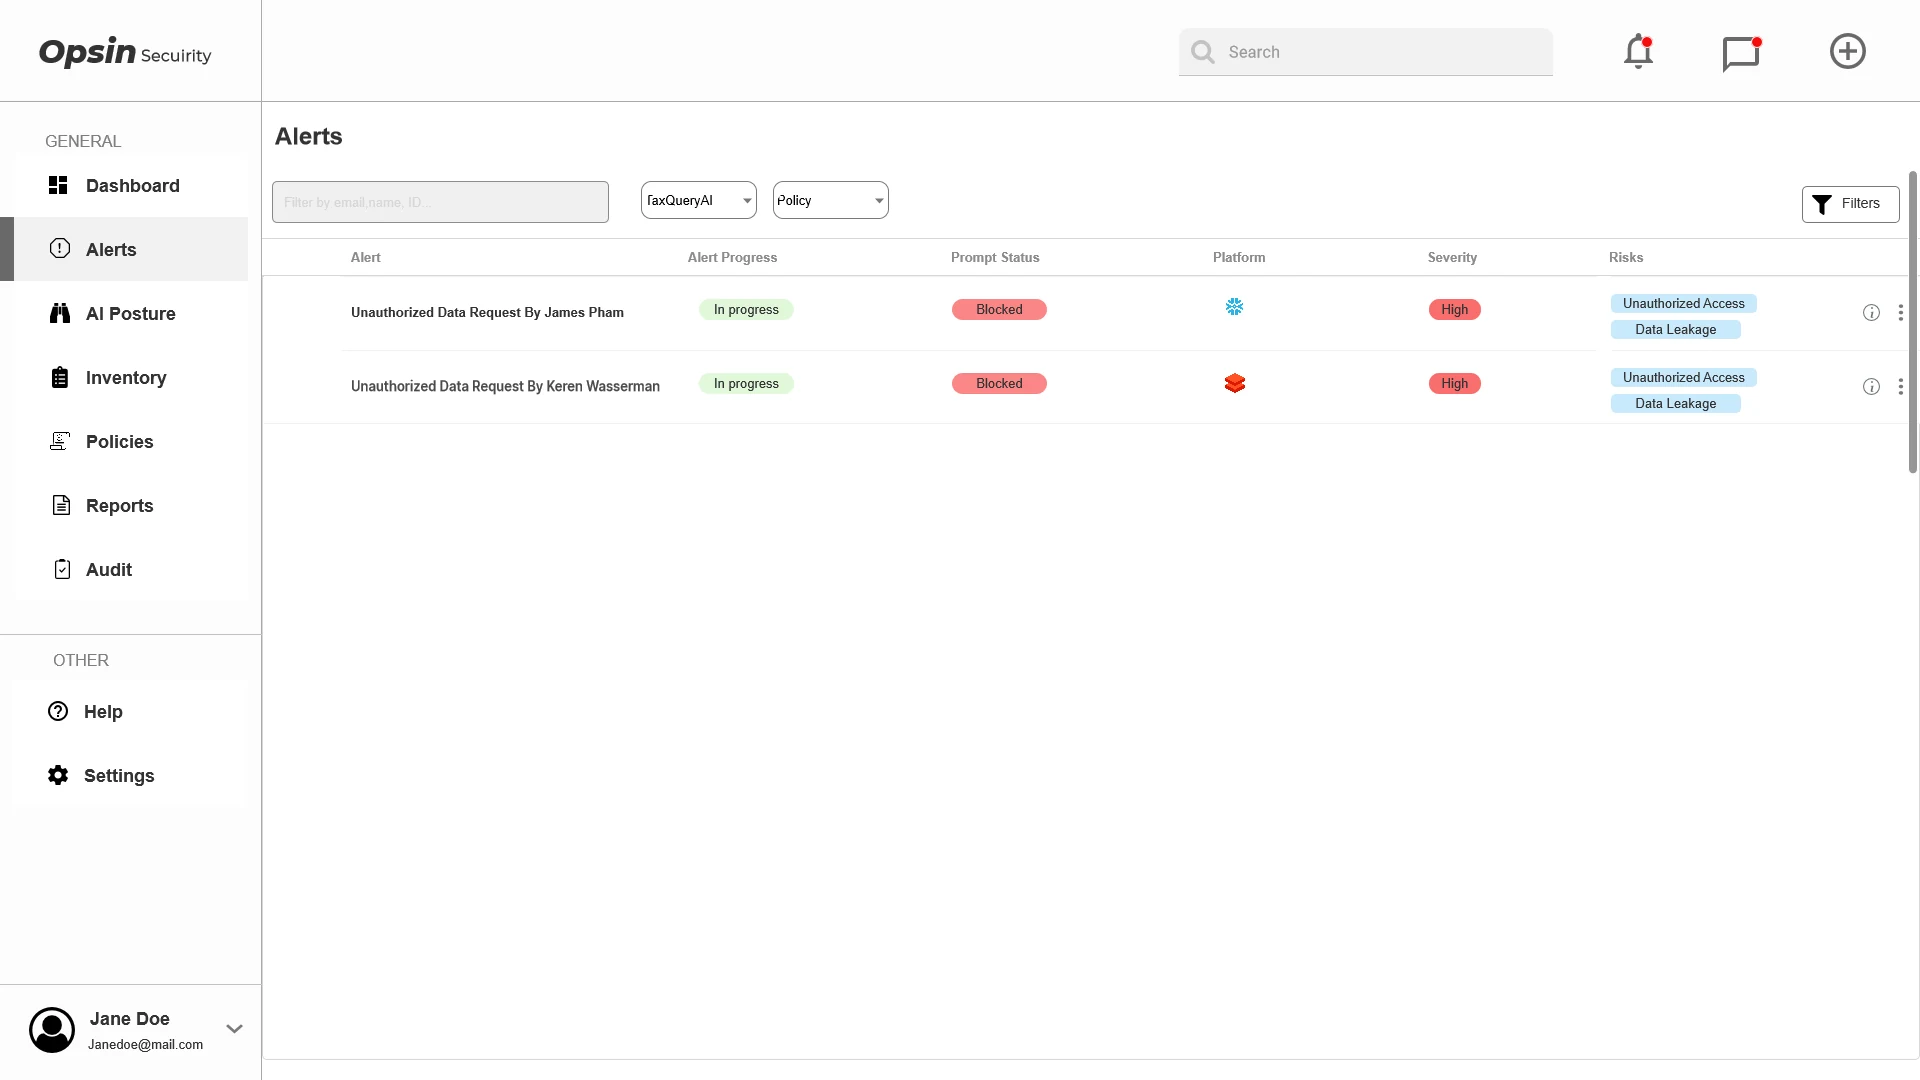Click the Snowflake platform icon
Image resolution: width=1920 pixels, height=1080 pixels.
coord(1235,307)
